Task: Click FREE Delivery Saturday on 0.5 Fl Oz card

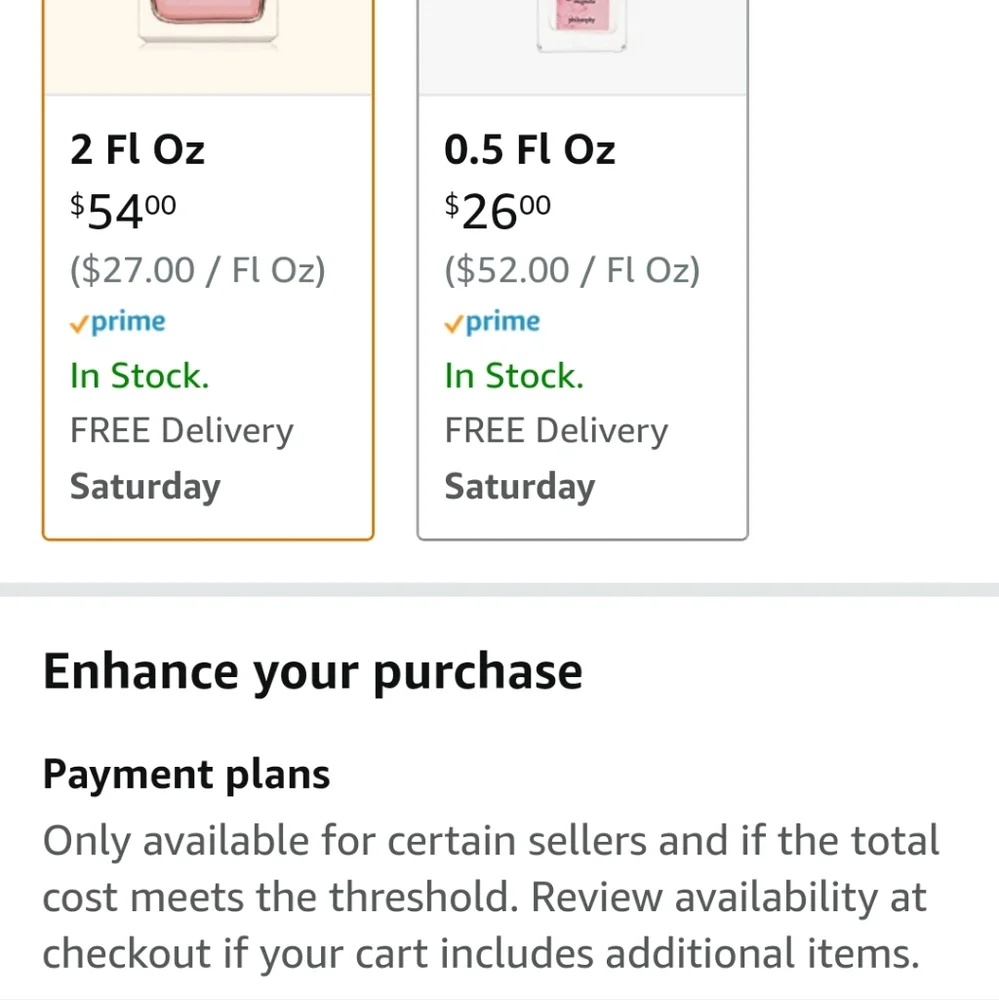Action: 556,459
